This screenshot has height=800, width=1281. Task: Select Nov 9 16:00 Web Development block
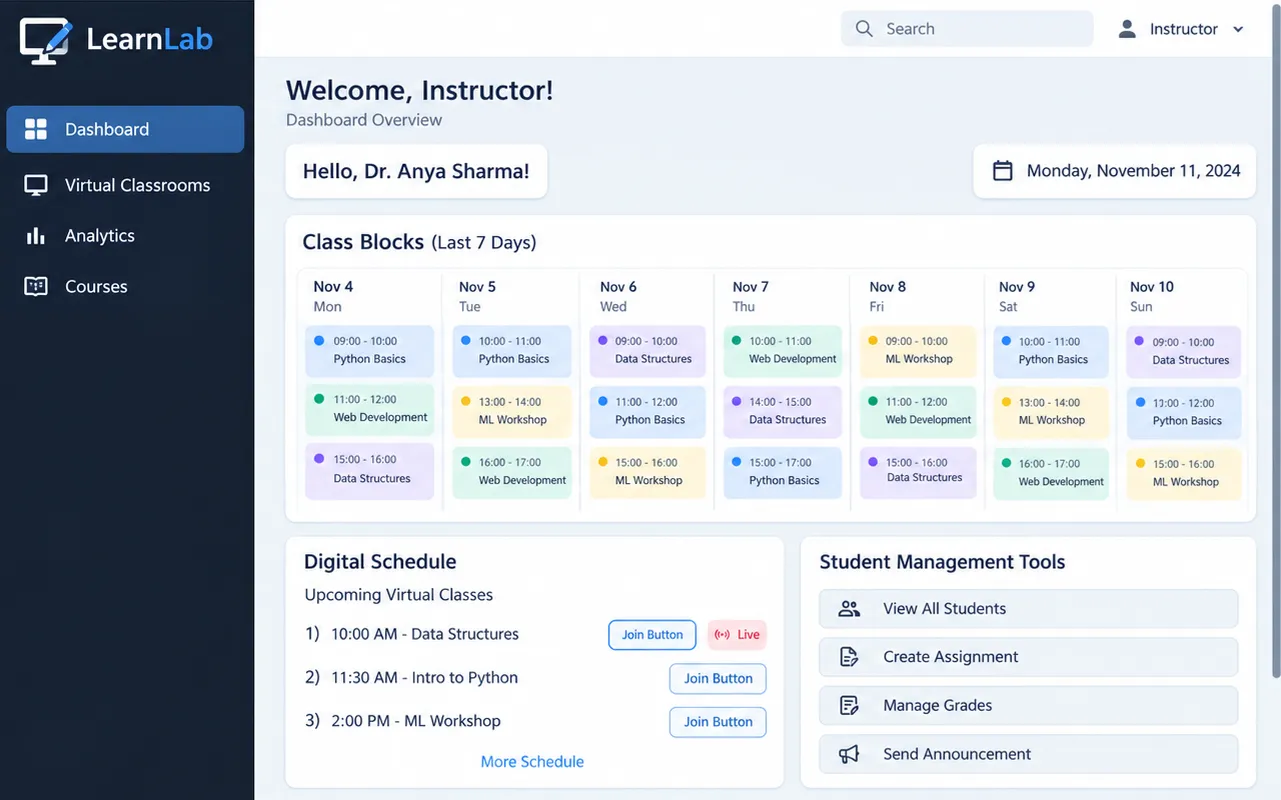pos(1051,473)
